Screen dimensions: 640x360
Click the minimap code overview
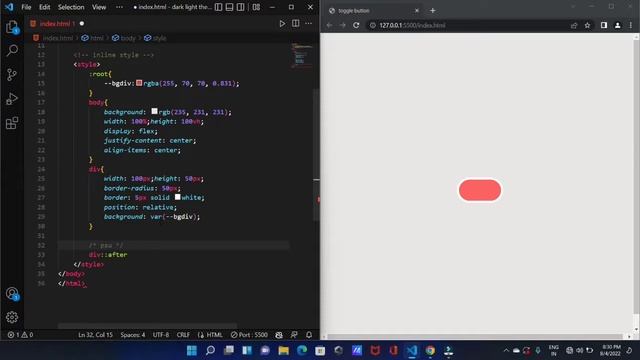pos(301,55)
